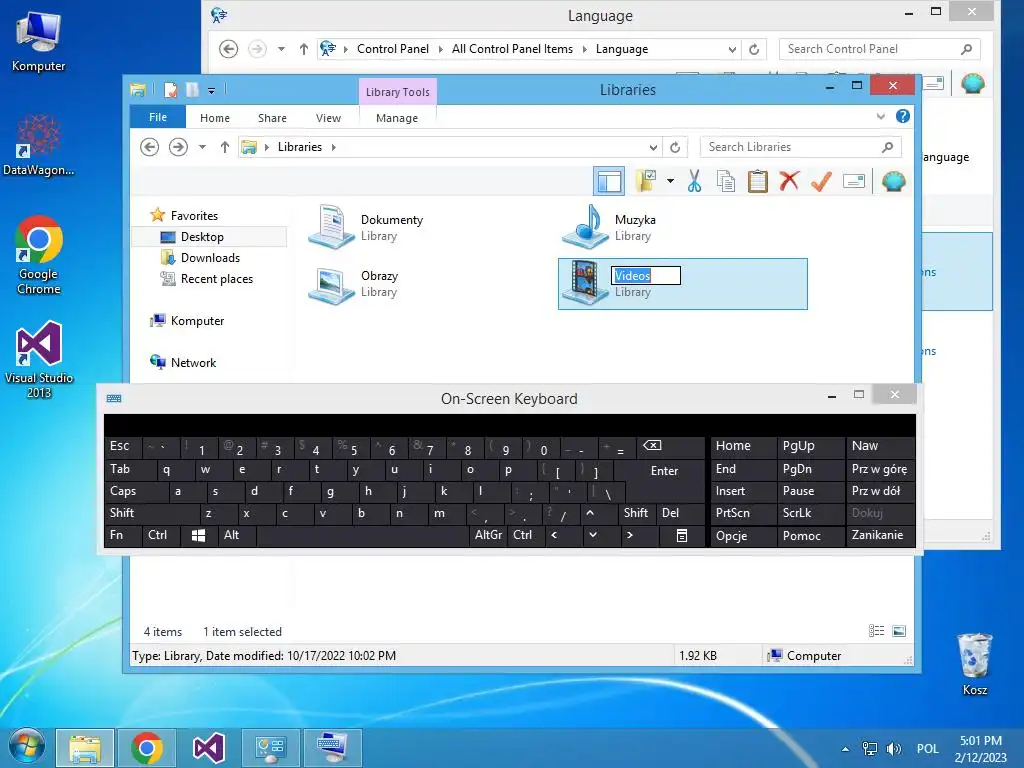Image resolution: width=1024 pixels, height=768 pixels.
Task: Select Favorites in navigation pane
Action: pos(194,216)
